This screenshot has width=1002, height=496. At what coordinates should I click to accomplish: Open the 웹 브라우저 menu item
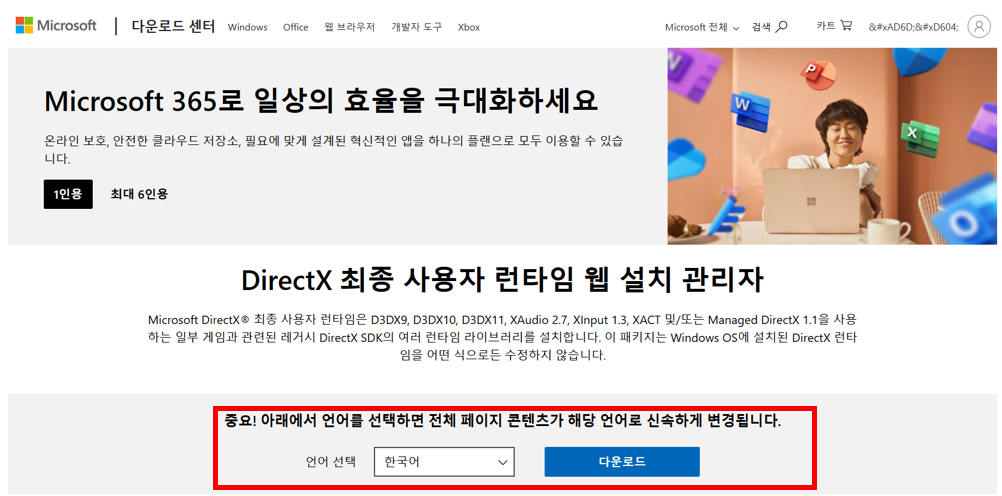[x=350, y=27]
